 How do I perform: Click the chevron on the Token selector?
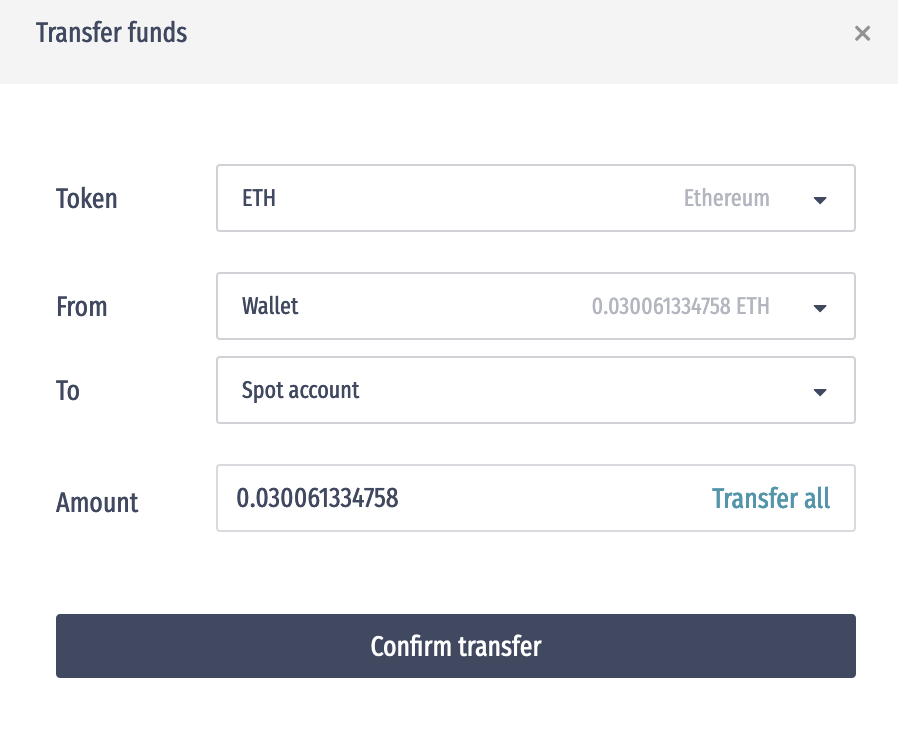(x=820, y=199)
